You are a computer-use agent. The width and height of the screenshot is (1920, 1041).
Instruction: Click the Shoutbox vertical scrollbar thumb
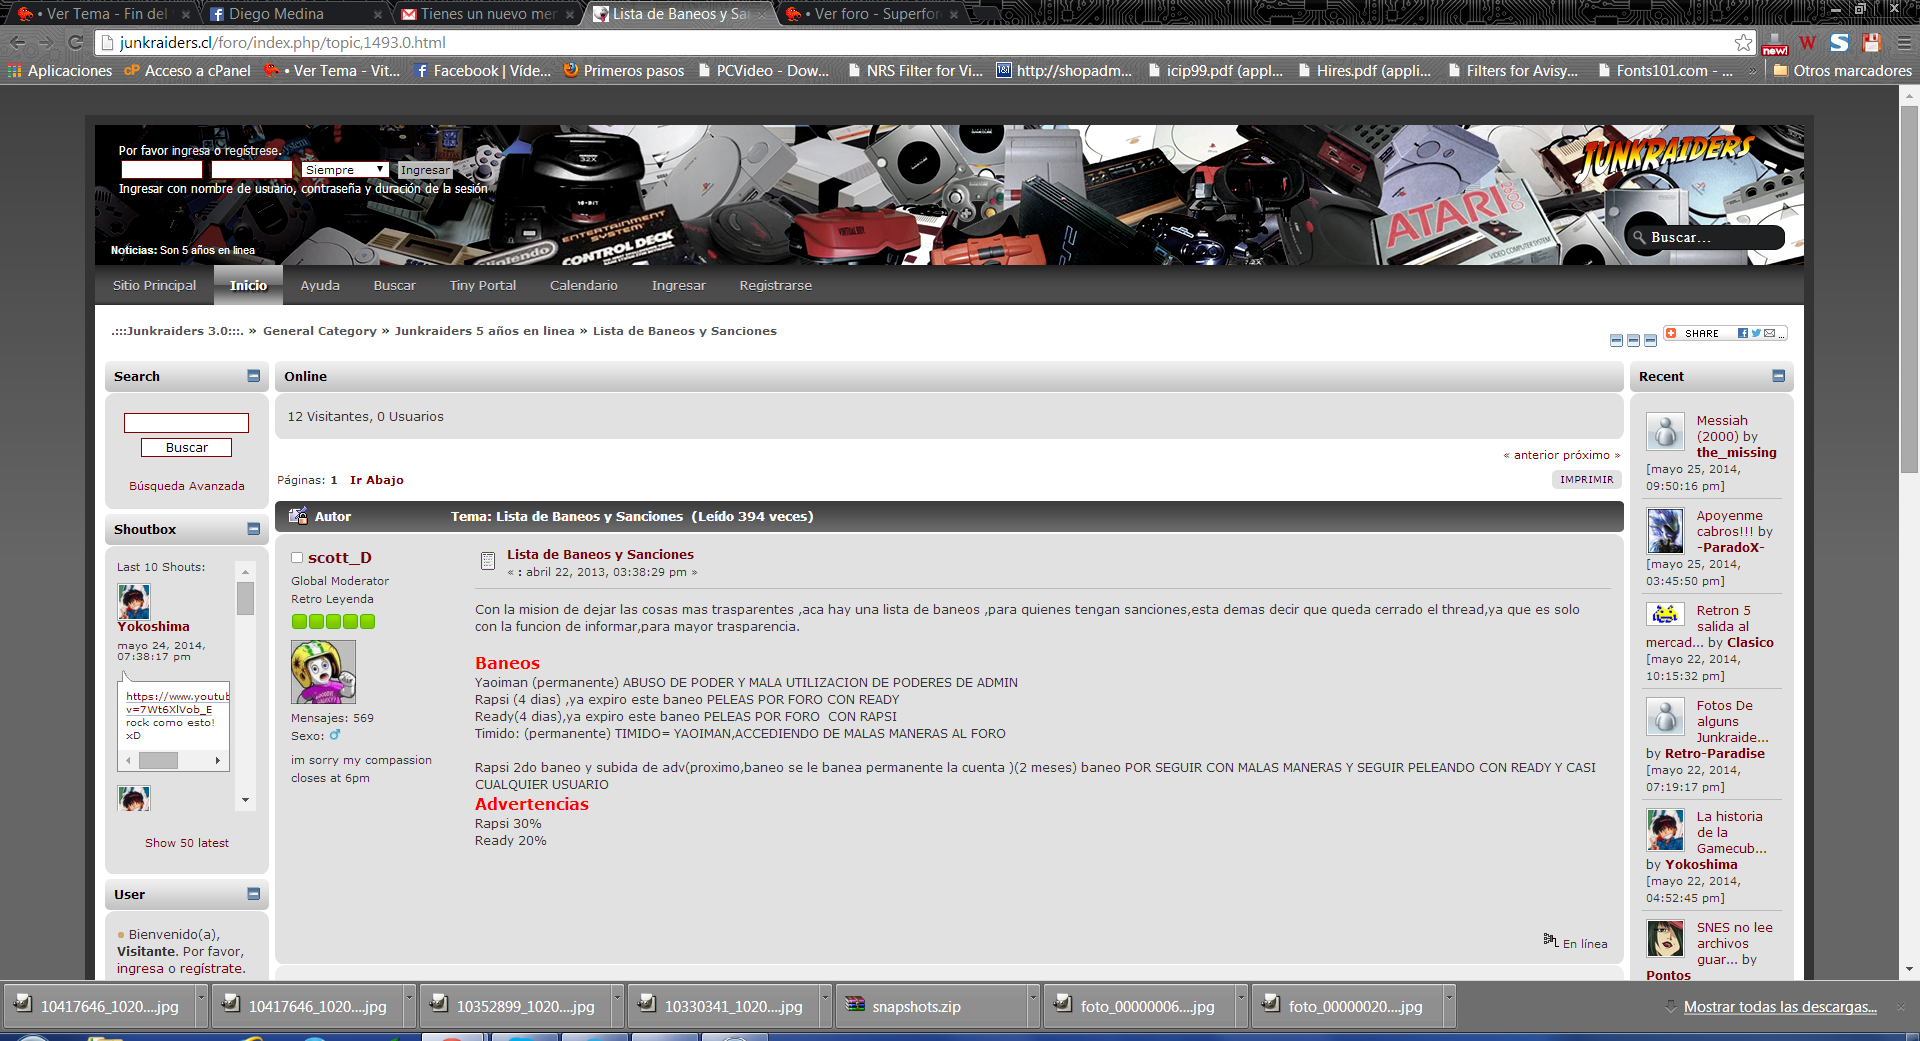pyautogui.click(x=245, y=599)
